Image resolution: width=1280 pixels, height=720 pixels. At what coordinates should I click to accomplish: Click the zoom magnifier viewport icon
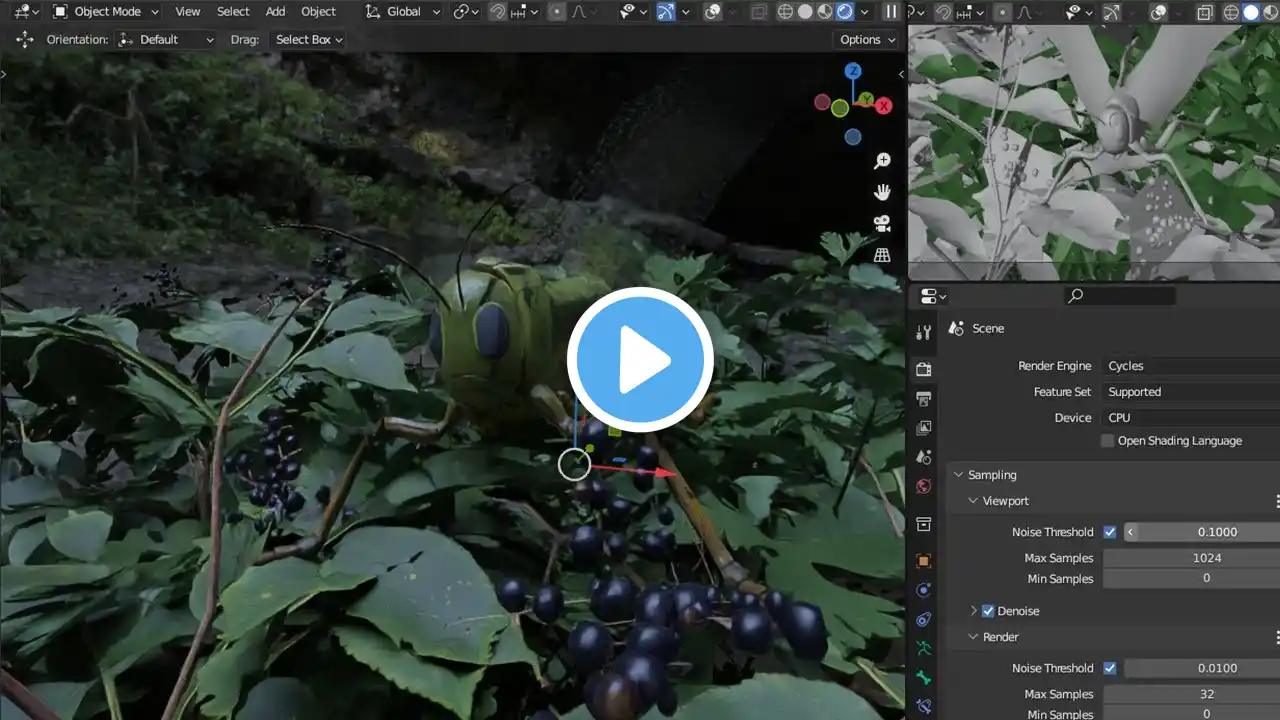point(882,161)
